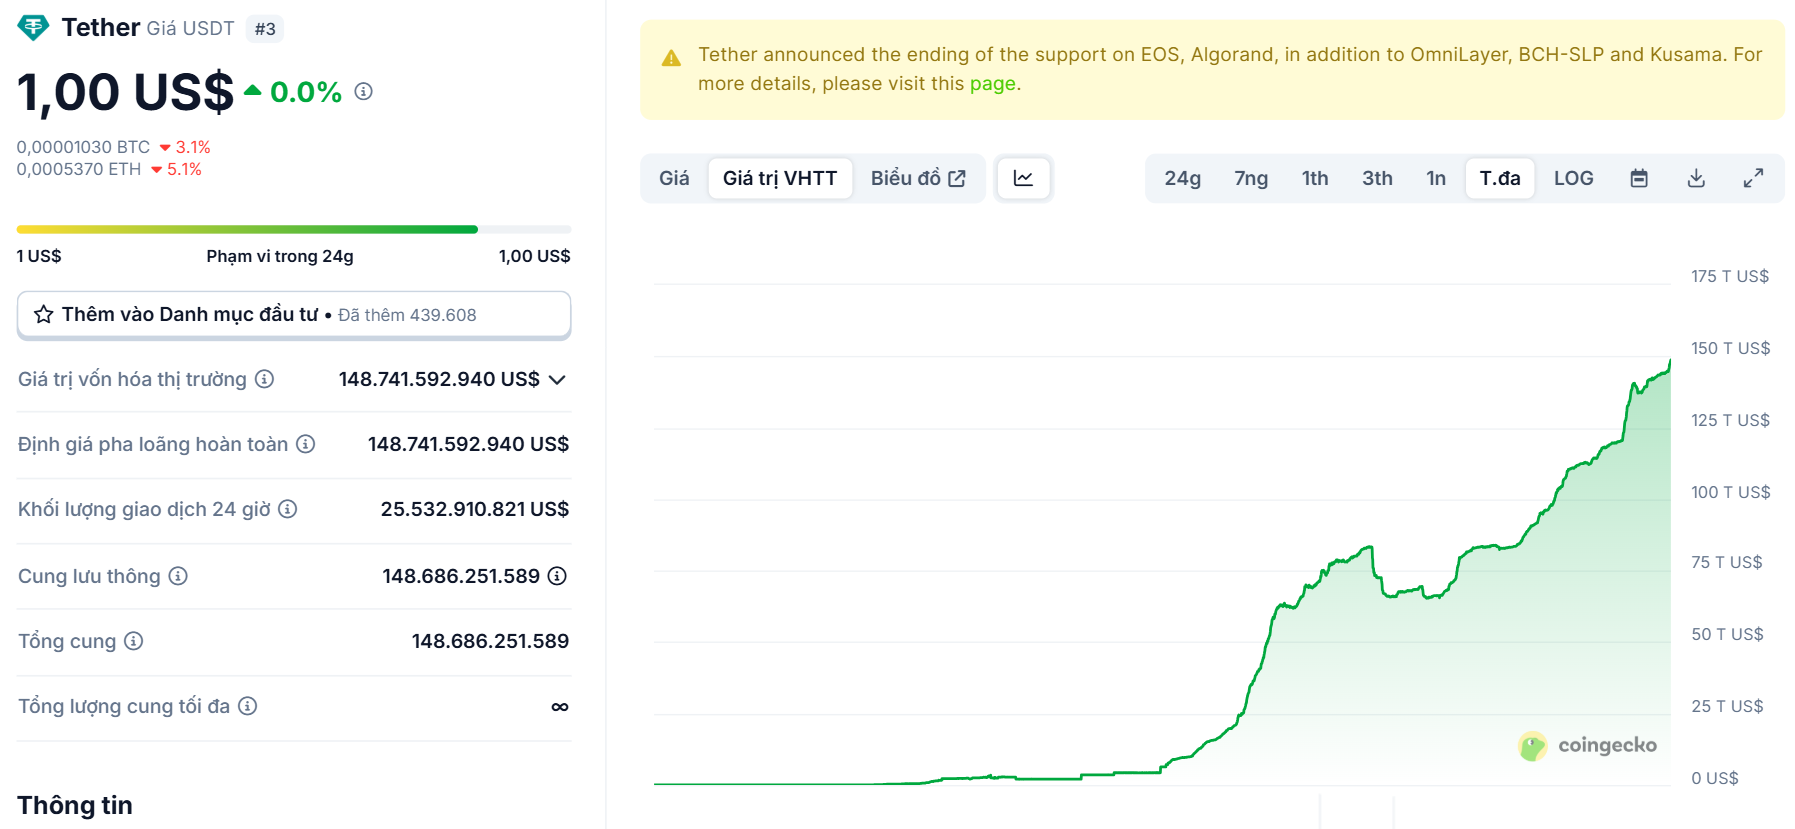Screen dimensions: 1795x829
Task: Open Biểu đồ external chart tab
Action: click(x=918, y=178)
